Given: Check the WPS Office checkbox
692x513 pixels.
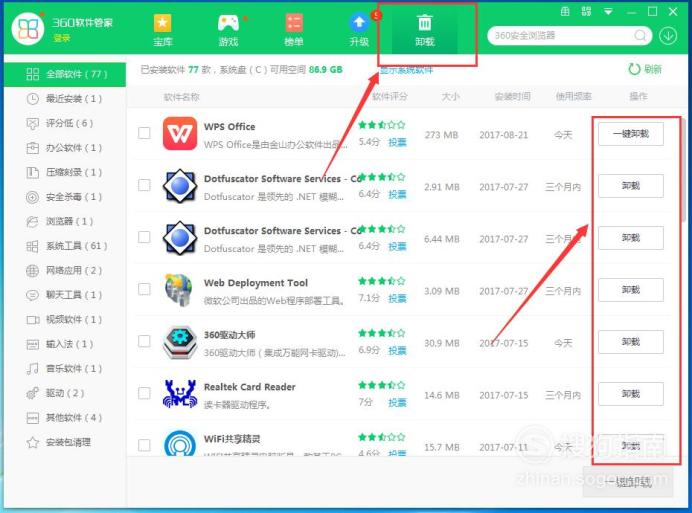Looking at the screenshot, I should click(x=144, y=133).
